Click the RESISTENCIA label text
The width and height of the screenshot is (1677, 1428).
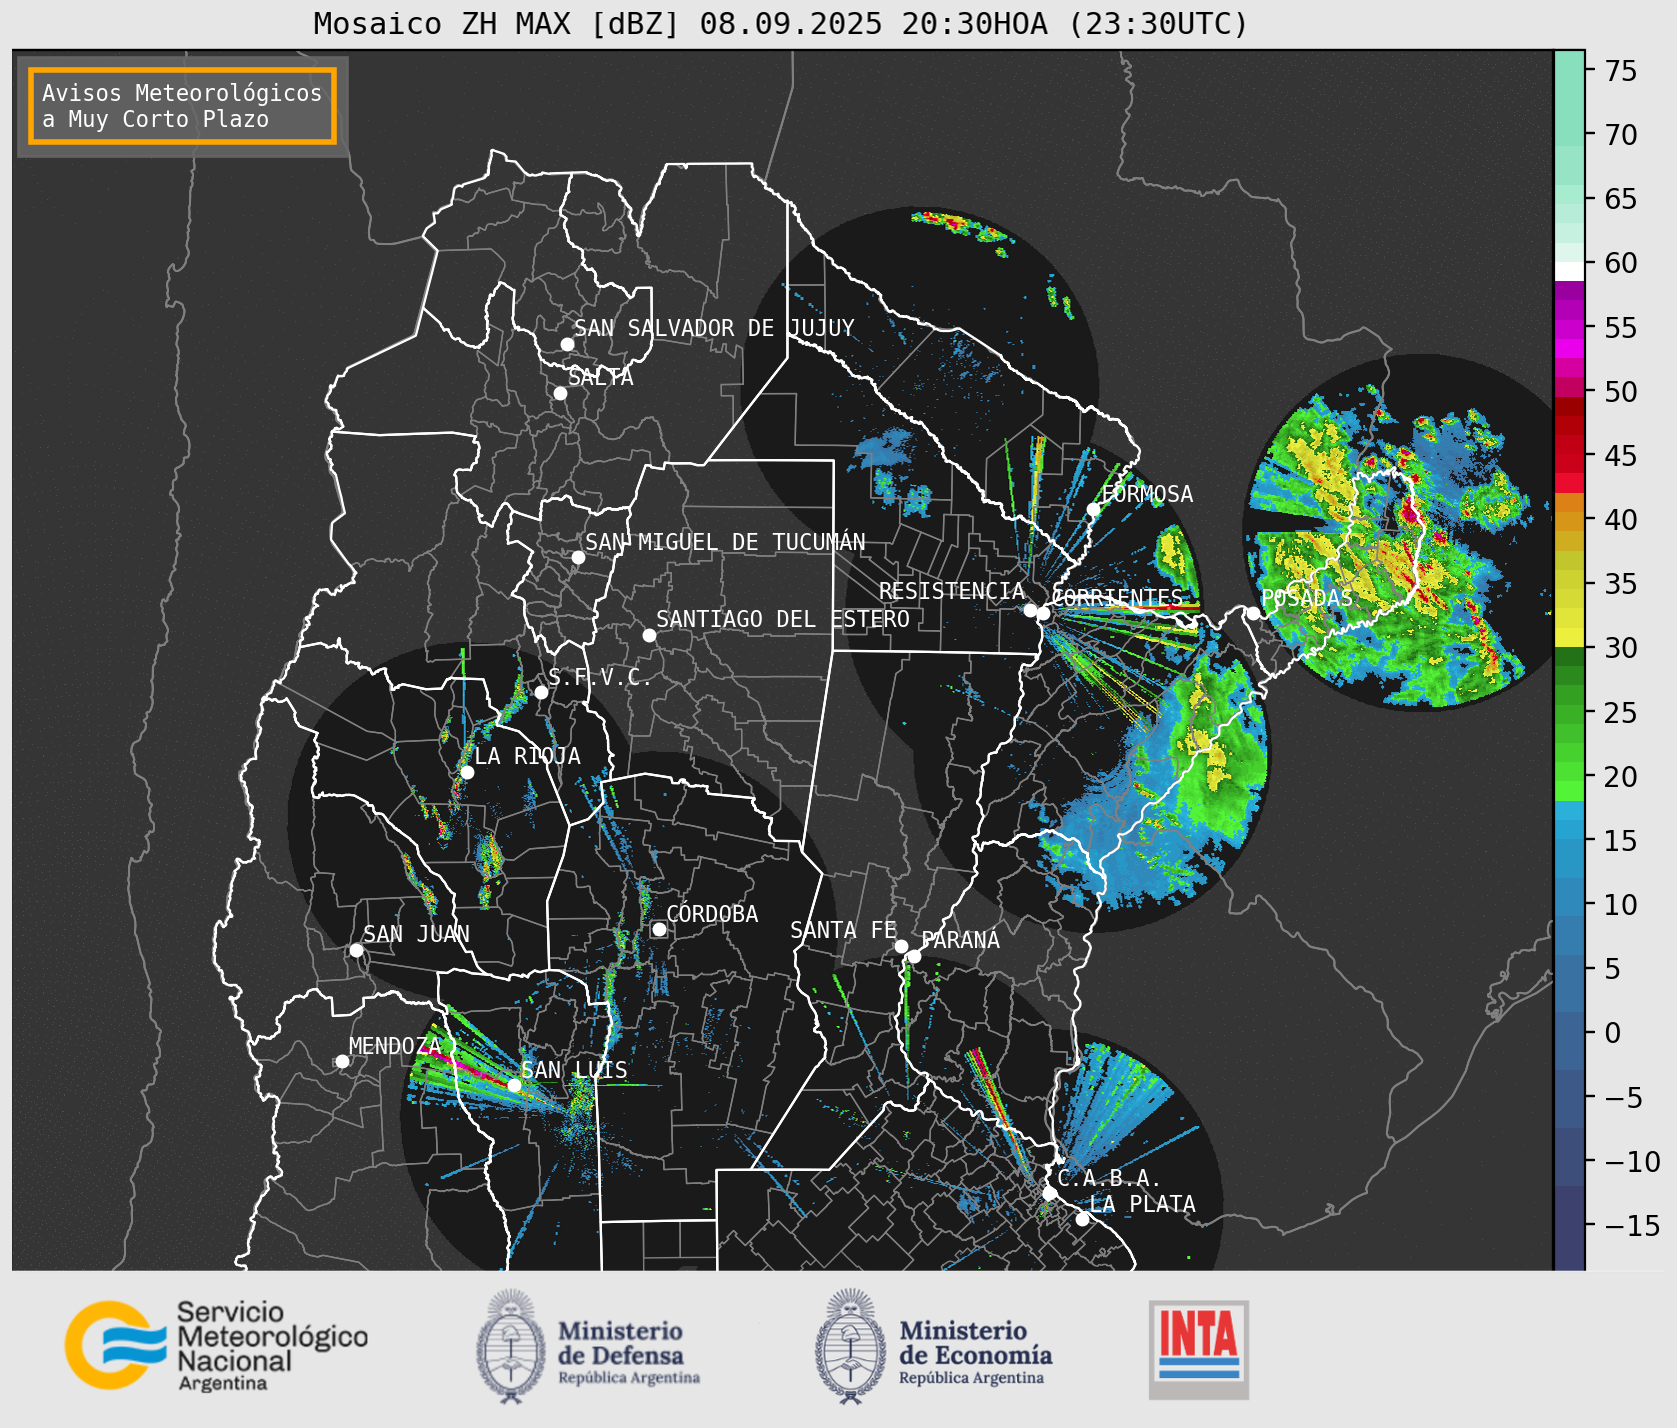point(952,591)
